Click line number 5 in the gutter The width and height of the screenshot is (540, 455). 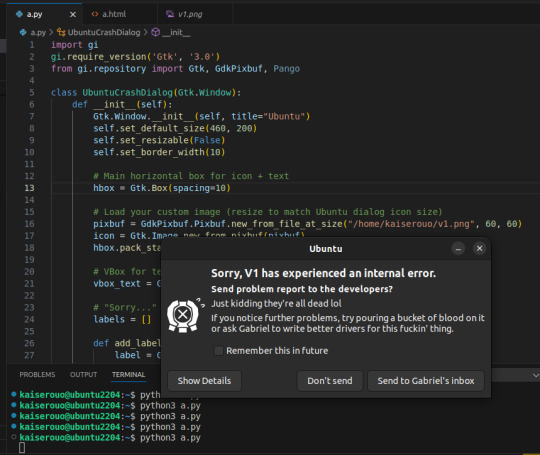point(32,93)
